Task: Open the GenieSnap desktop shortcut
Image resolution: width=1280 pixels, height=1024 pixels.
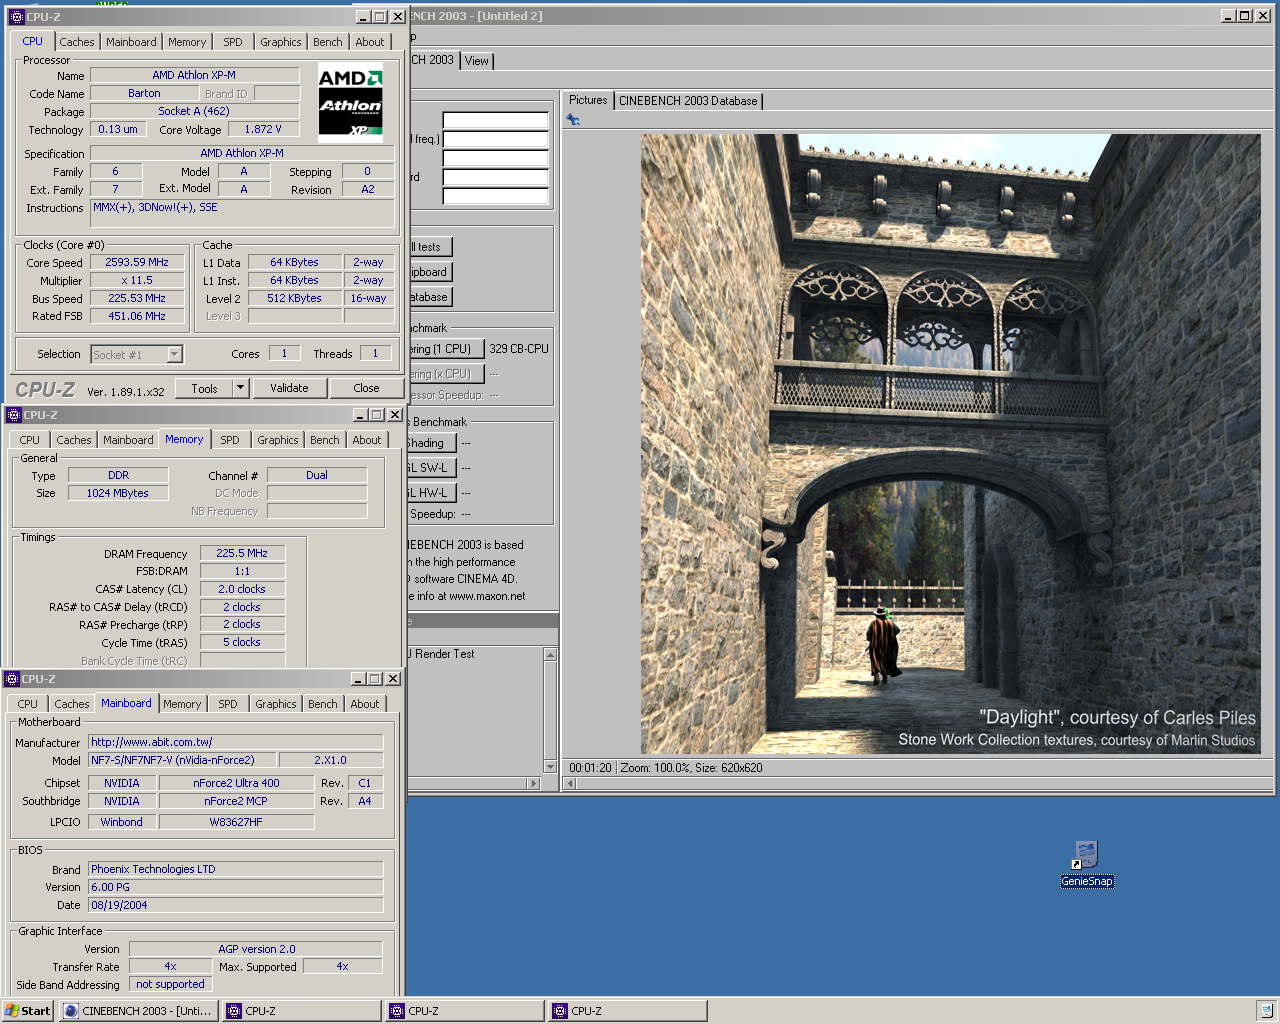Action: (x=1086, y=864)
